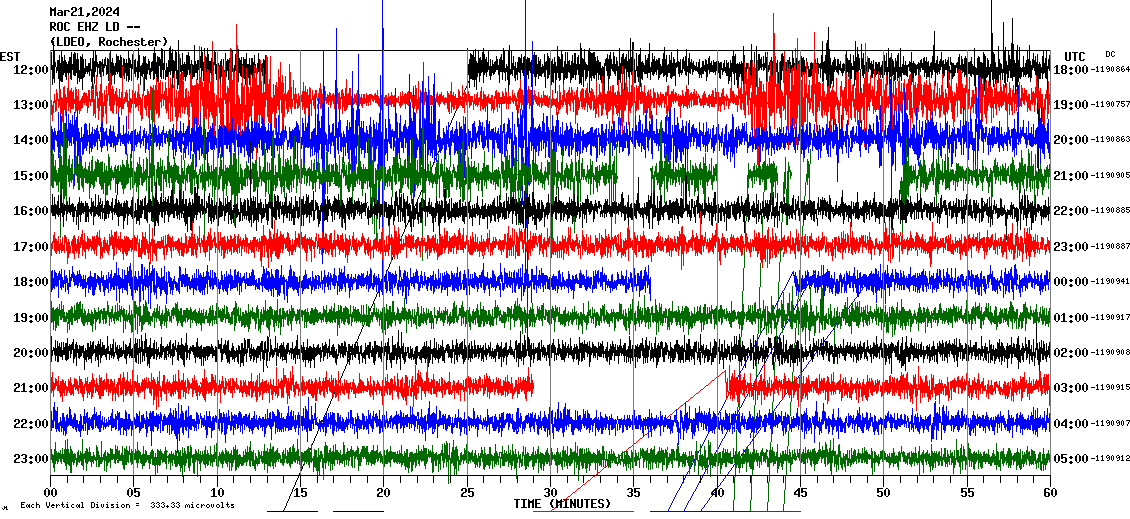Screen dimensions: 1130x519
Task: Click the 00:00 UTC row label
Action: (x=1071, y=282)
